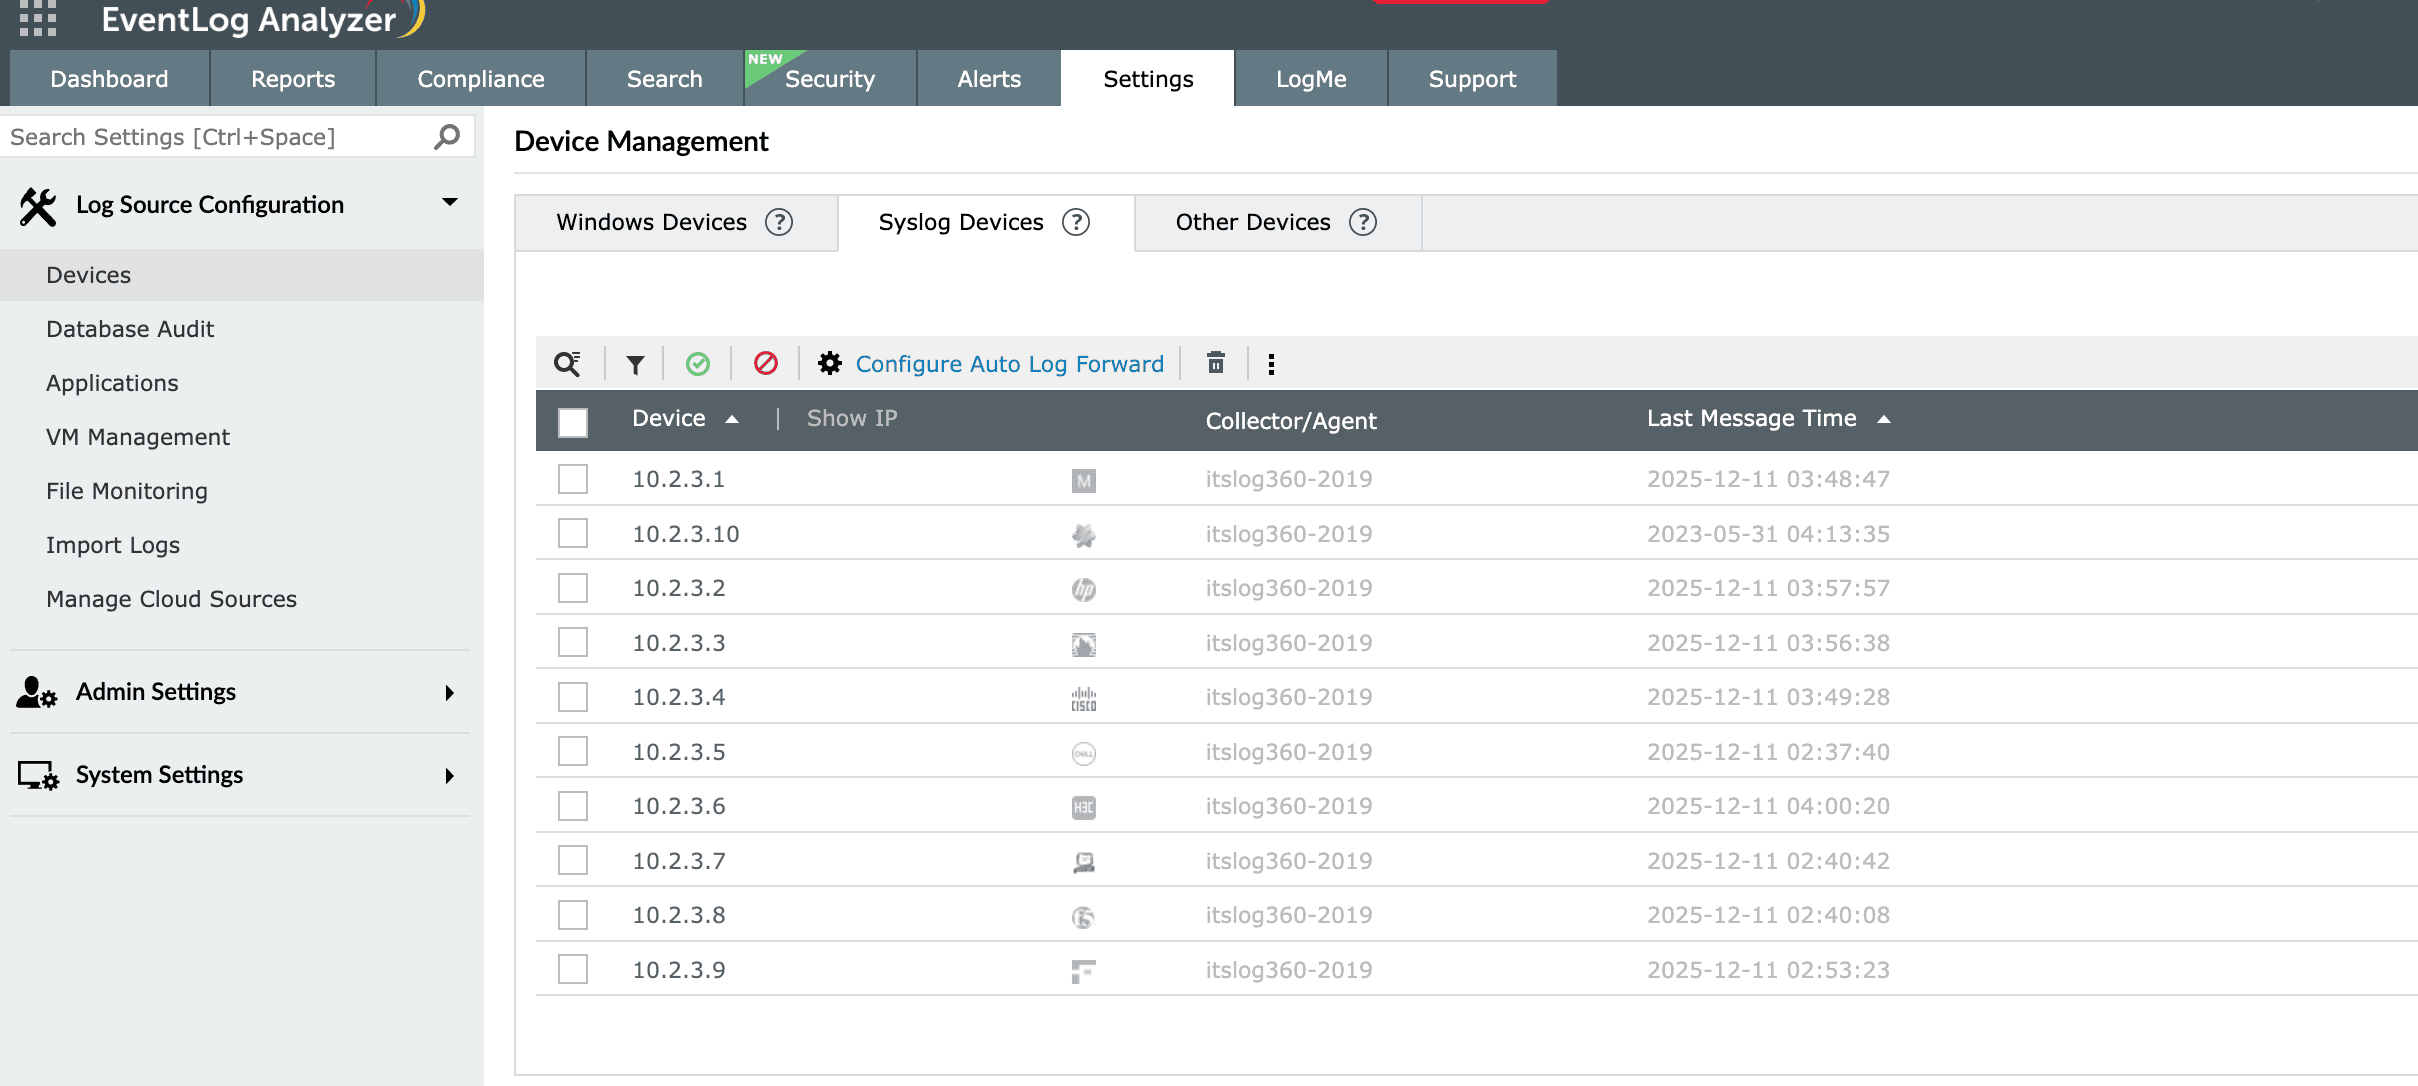Open the Support tab

click(1472, 78)
